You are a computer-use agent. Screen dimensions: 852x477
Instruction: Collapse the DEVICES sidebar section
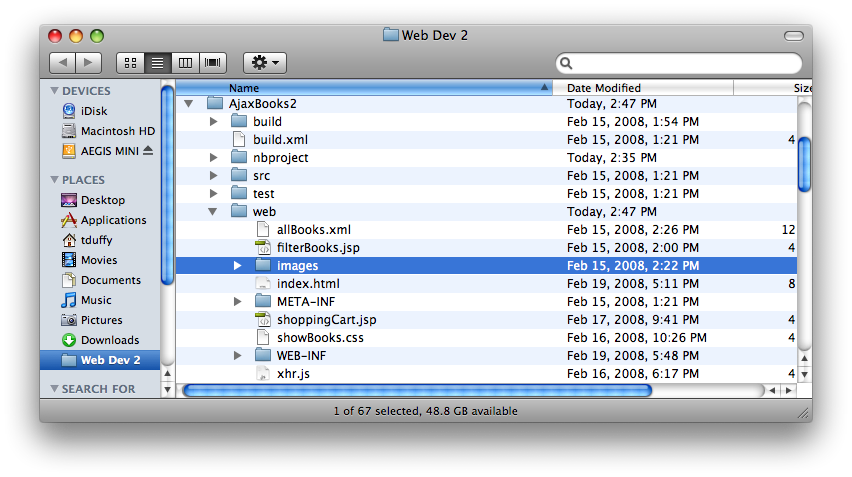54,91
